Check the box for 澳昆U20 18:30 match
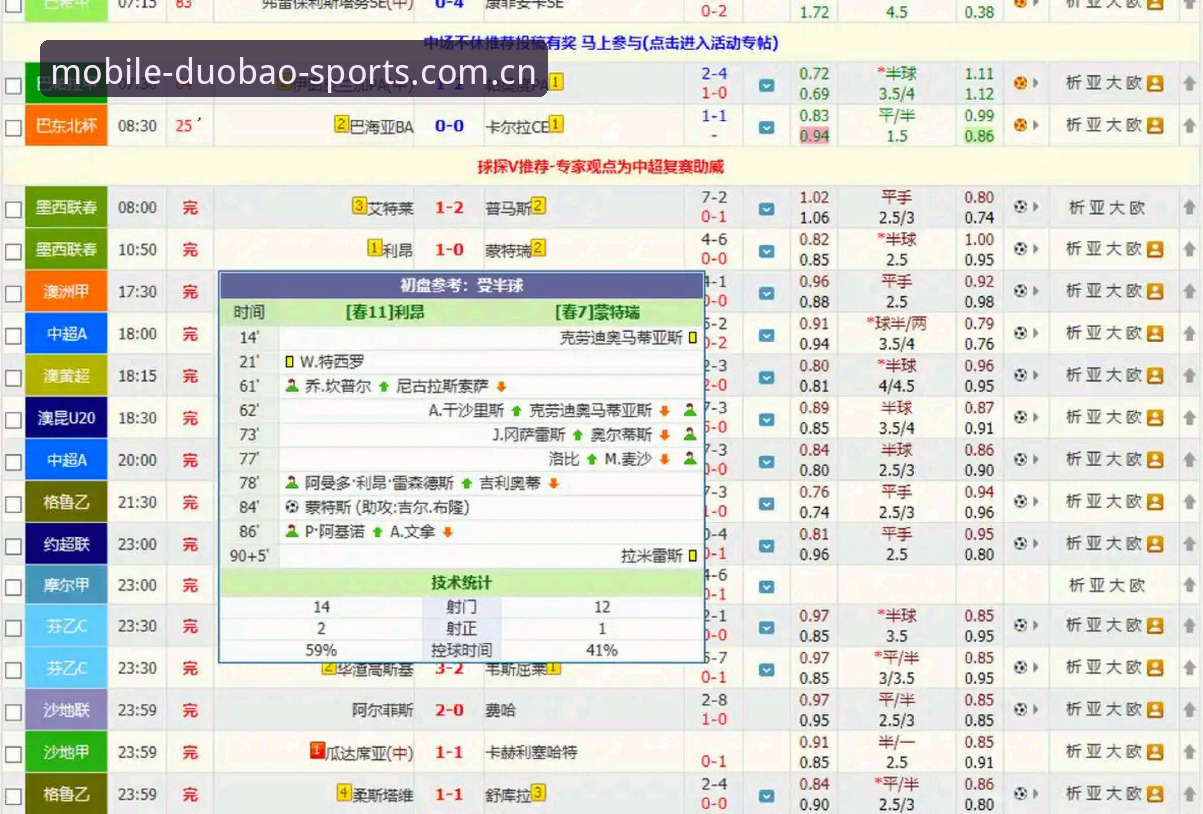 point(13,420)
